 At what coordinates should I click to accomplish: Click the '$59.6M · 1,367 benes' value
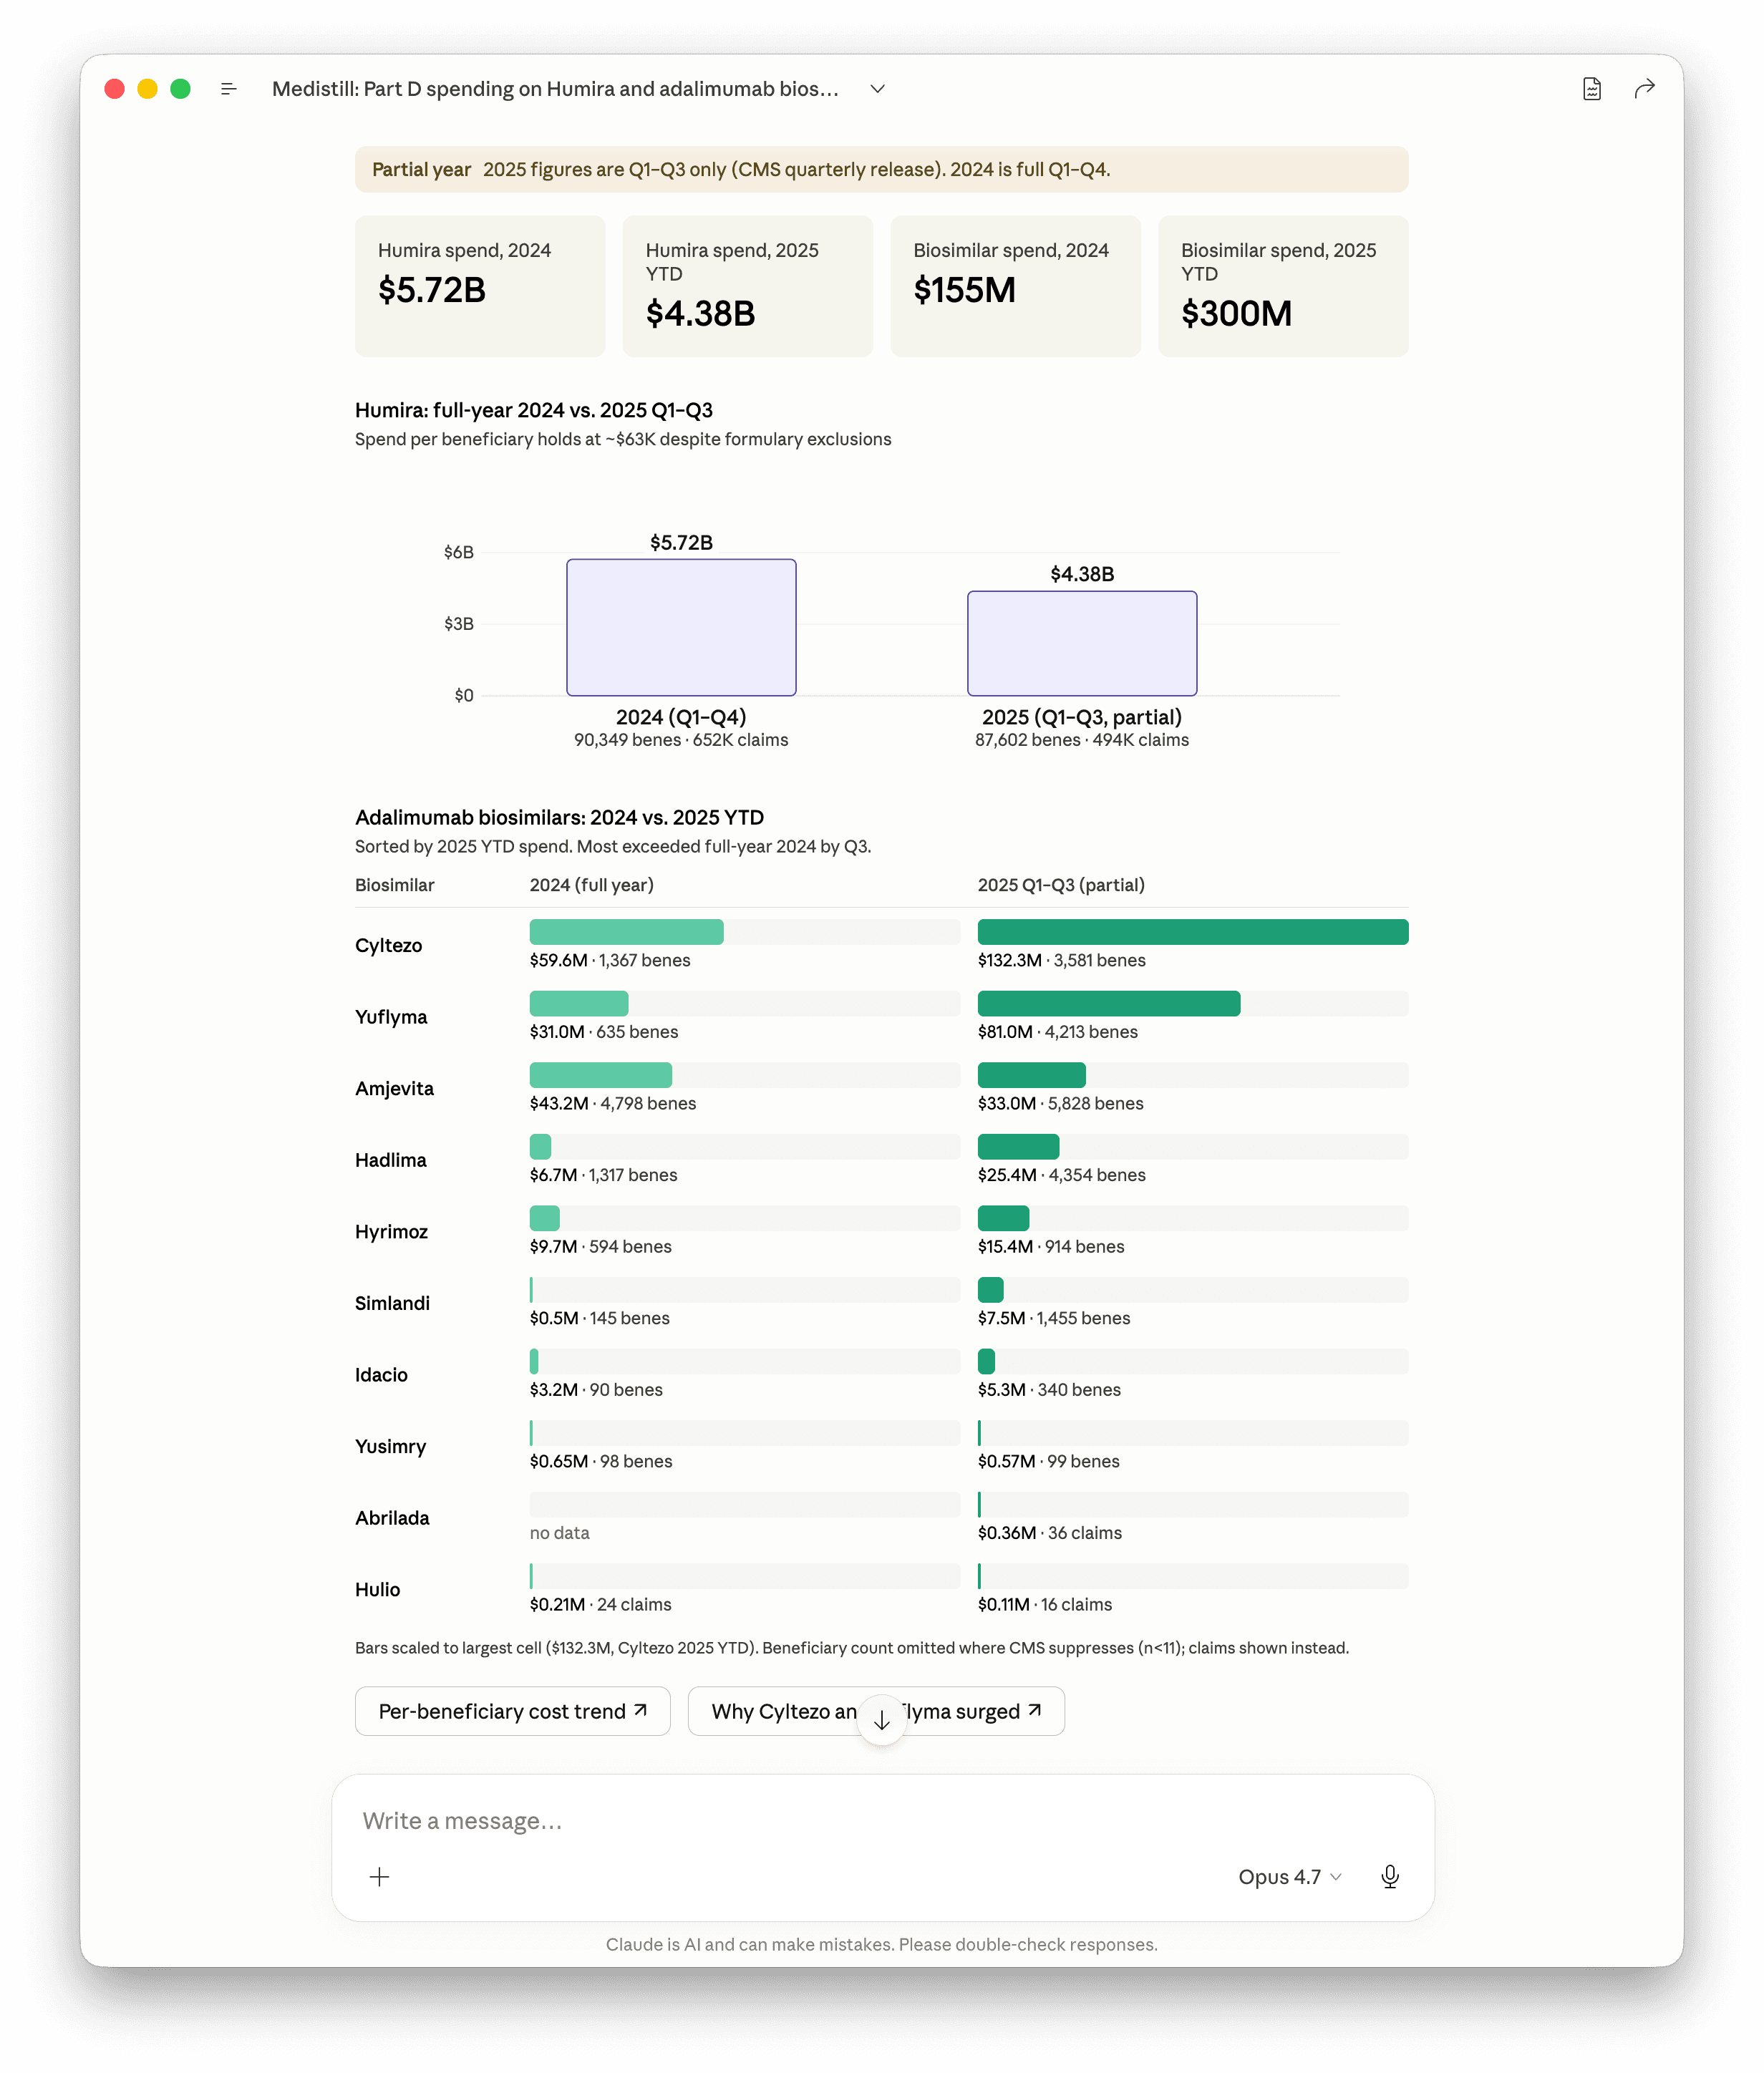tap(610, 960)
